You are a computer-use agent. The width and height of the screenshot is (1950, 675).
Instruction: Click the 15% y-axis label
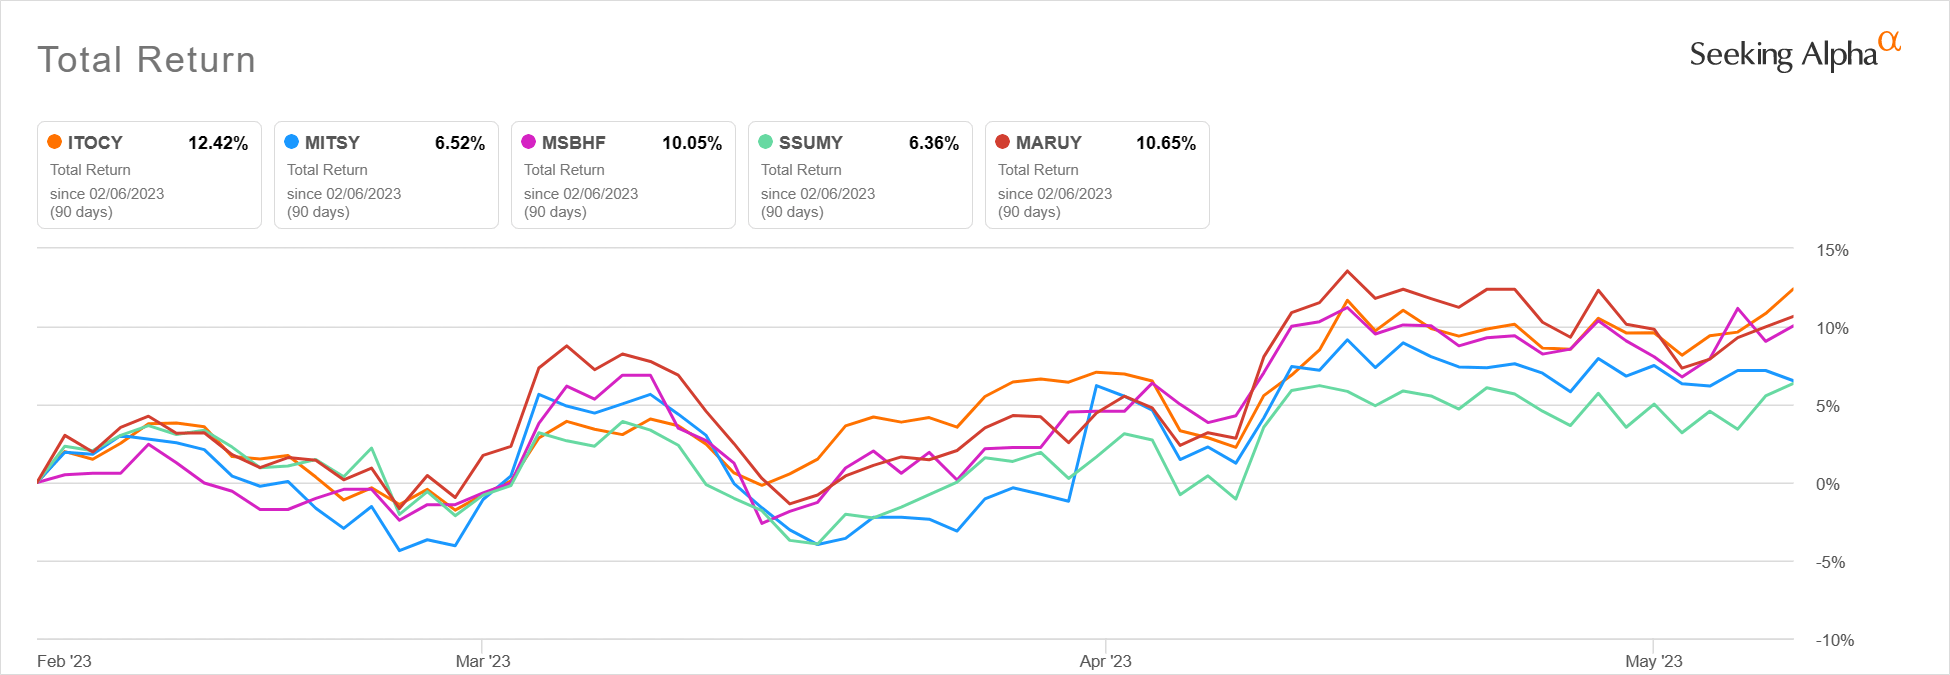click(1832, 250)
